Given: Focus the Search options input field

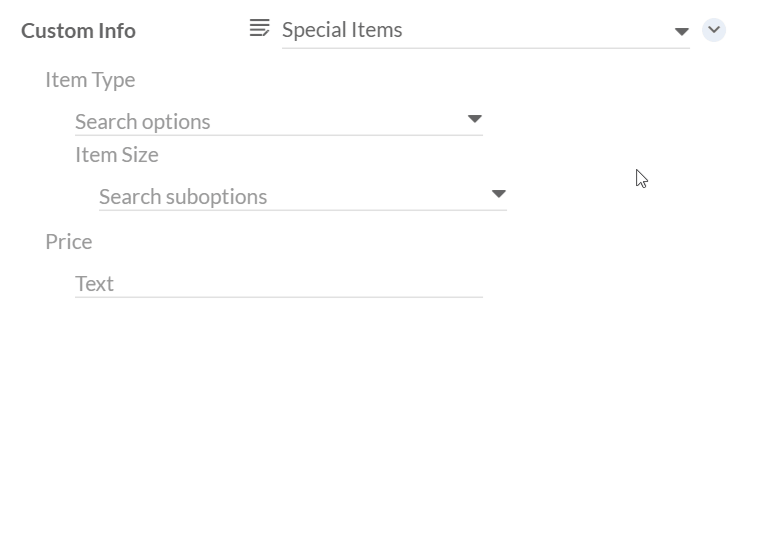Looking at the screenshot, I should click(x=260, y=121).
